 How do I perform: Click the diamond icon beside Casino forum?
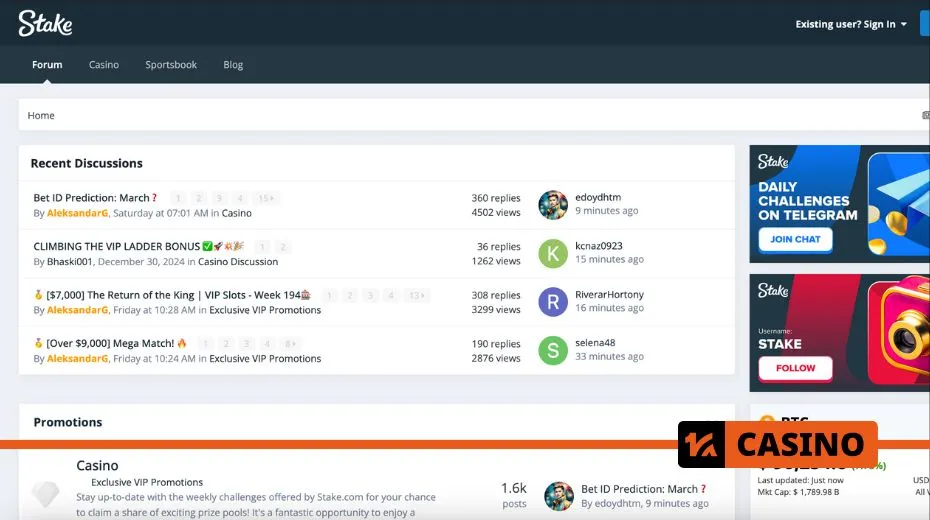point(46,493)
